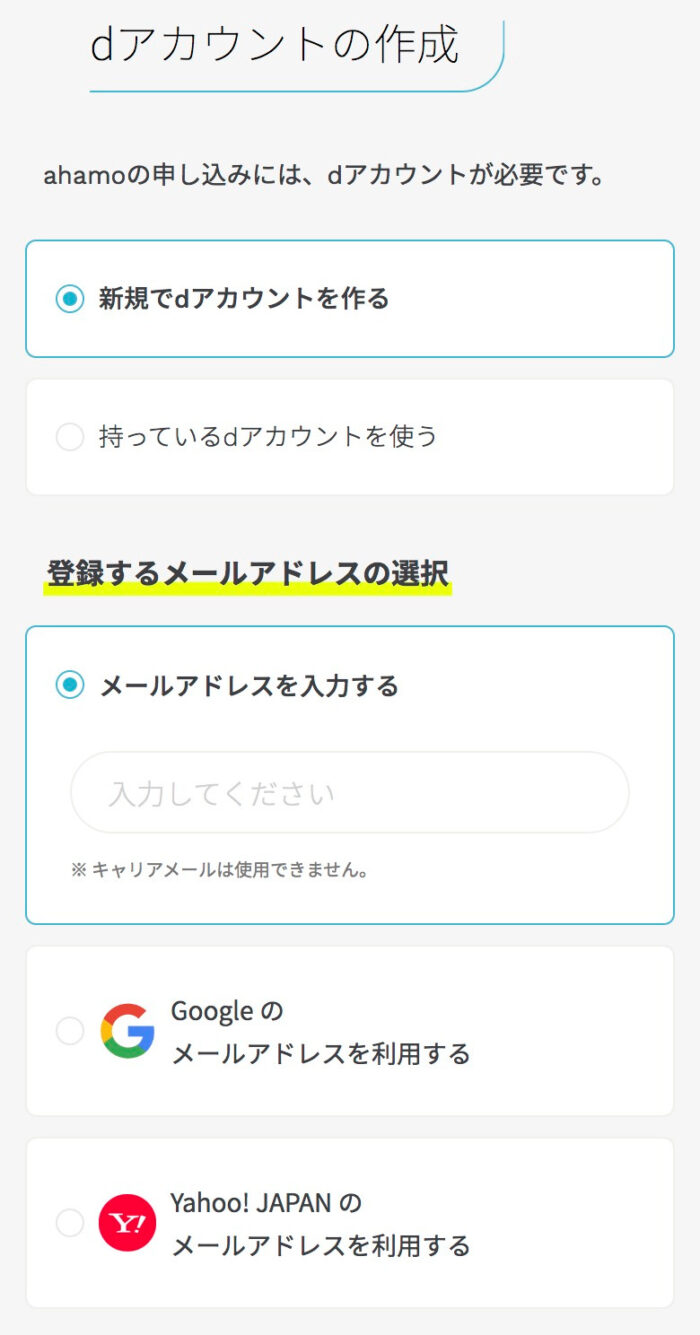Click the Google の メールアドレスを利用する text
700x1335 pixels.
click(320, 1032)
